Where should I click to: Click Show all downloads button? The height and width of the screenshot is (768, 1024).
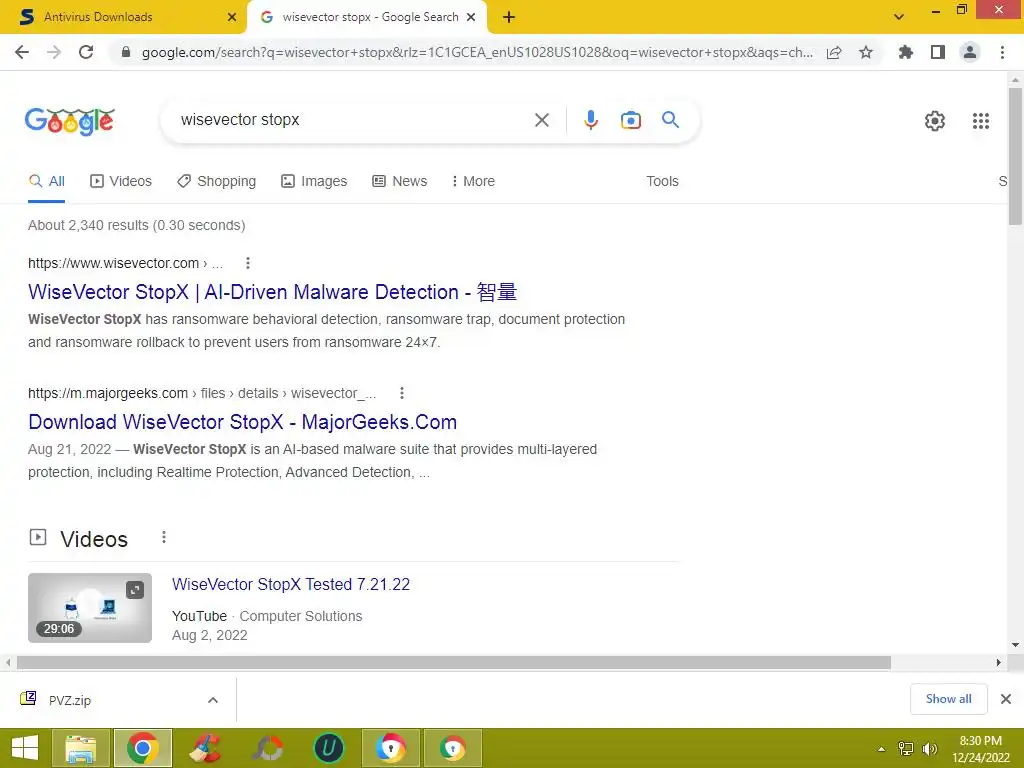coord(948,699)
